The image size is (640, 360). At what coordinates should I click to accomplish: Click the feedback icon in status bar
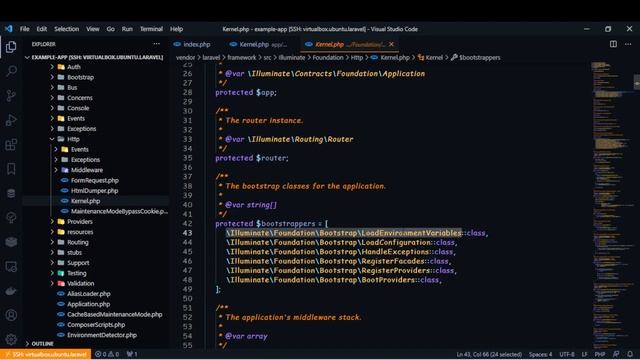pyautogui.click(x=616, y=354)
